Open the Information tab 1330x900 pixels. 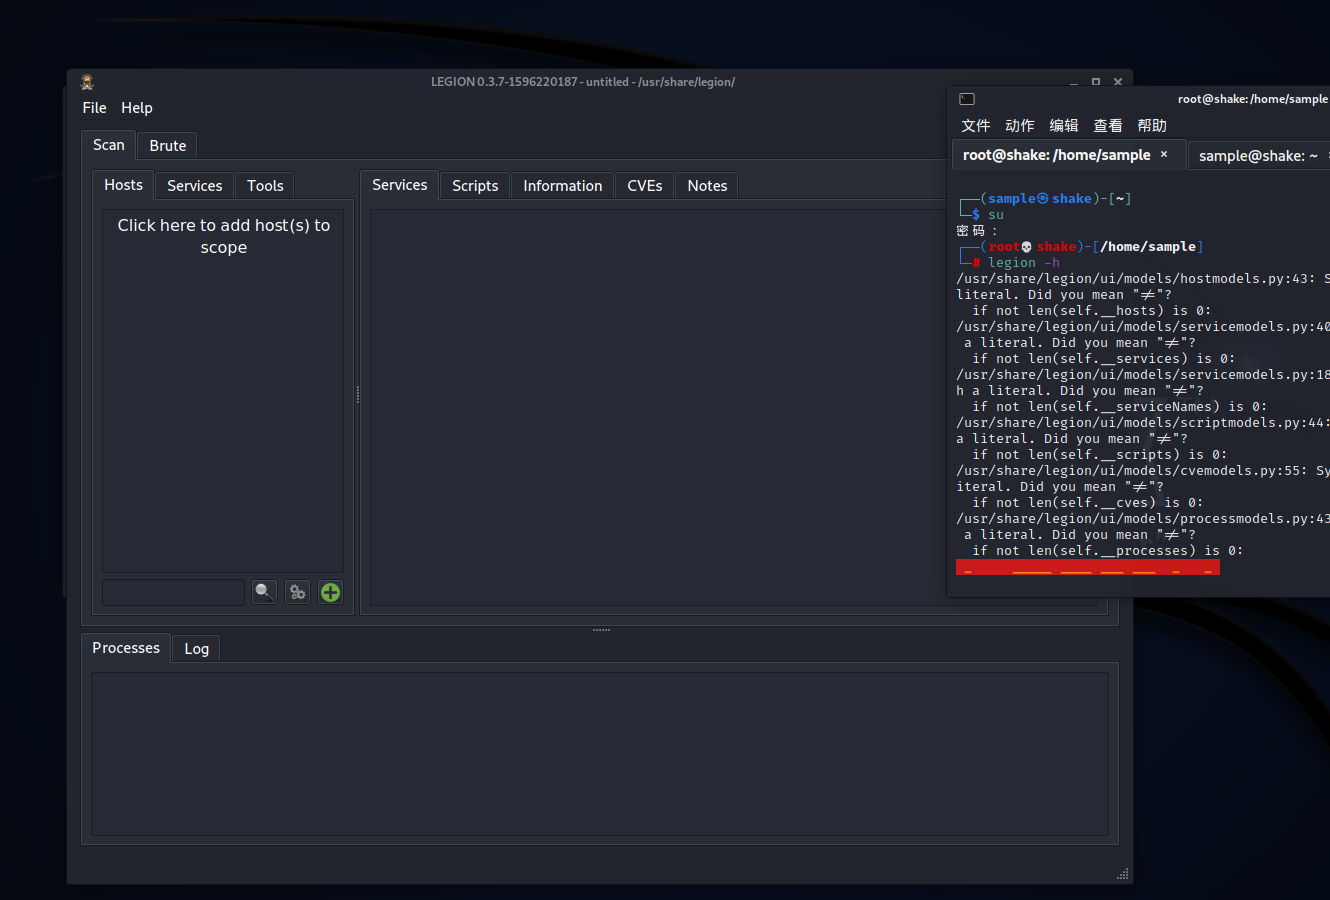click(563, 186)
